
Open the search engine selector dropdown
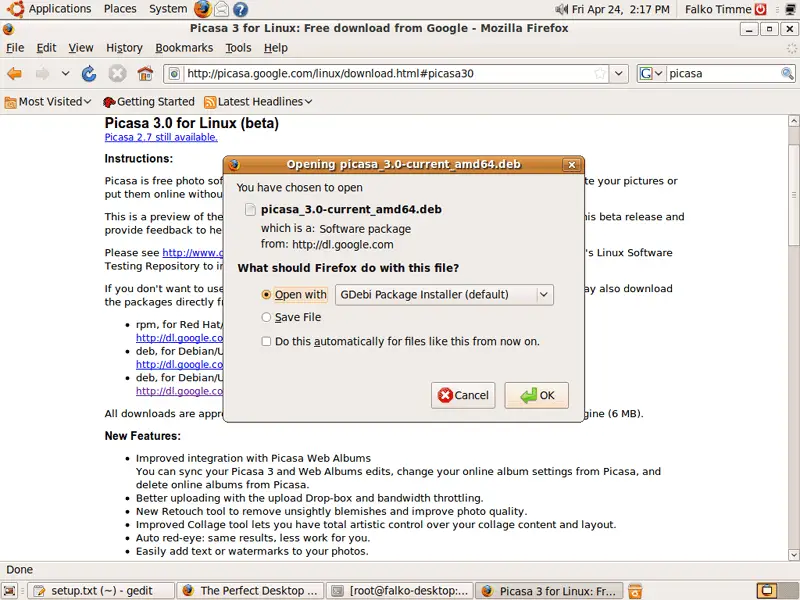pos(651,74)
